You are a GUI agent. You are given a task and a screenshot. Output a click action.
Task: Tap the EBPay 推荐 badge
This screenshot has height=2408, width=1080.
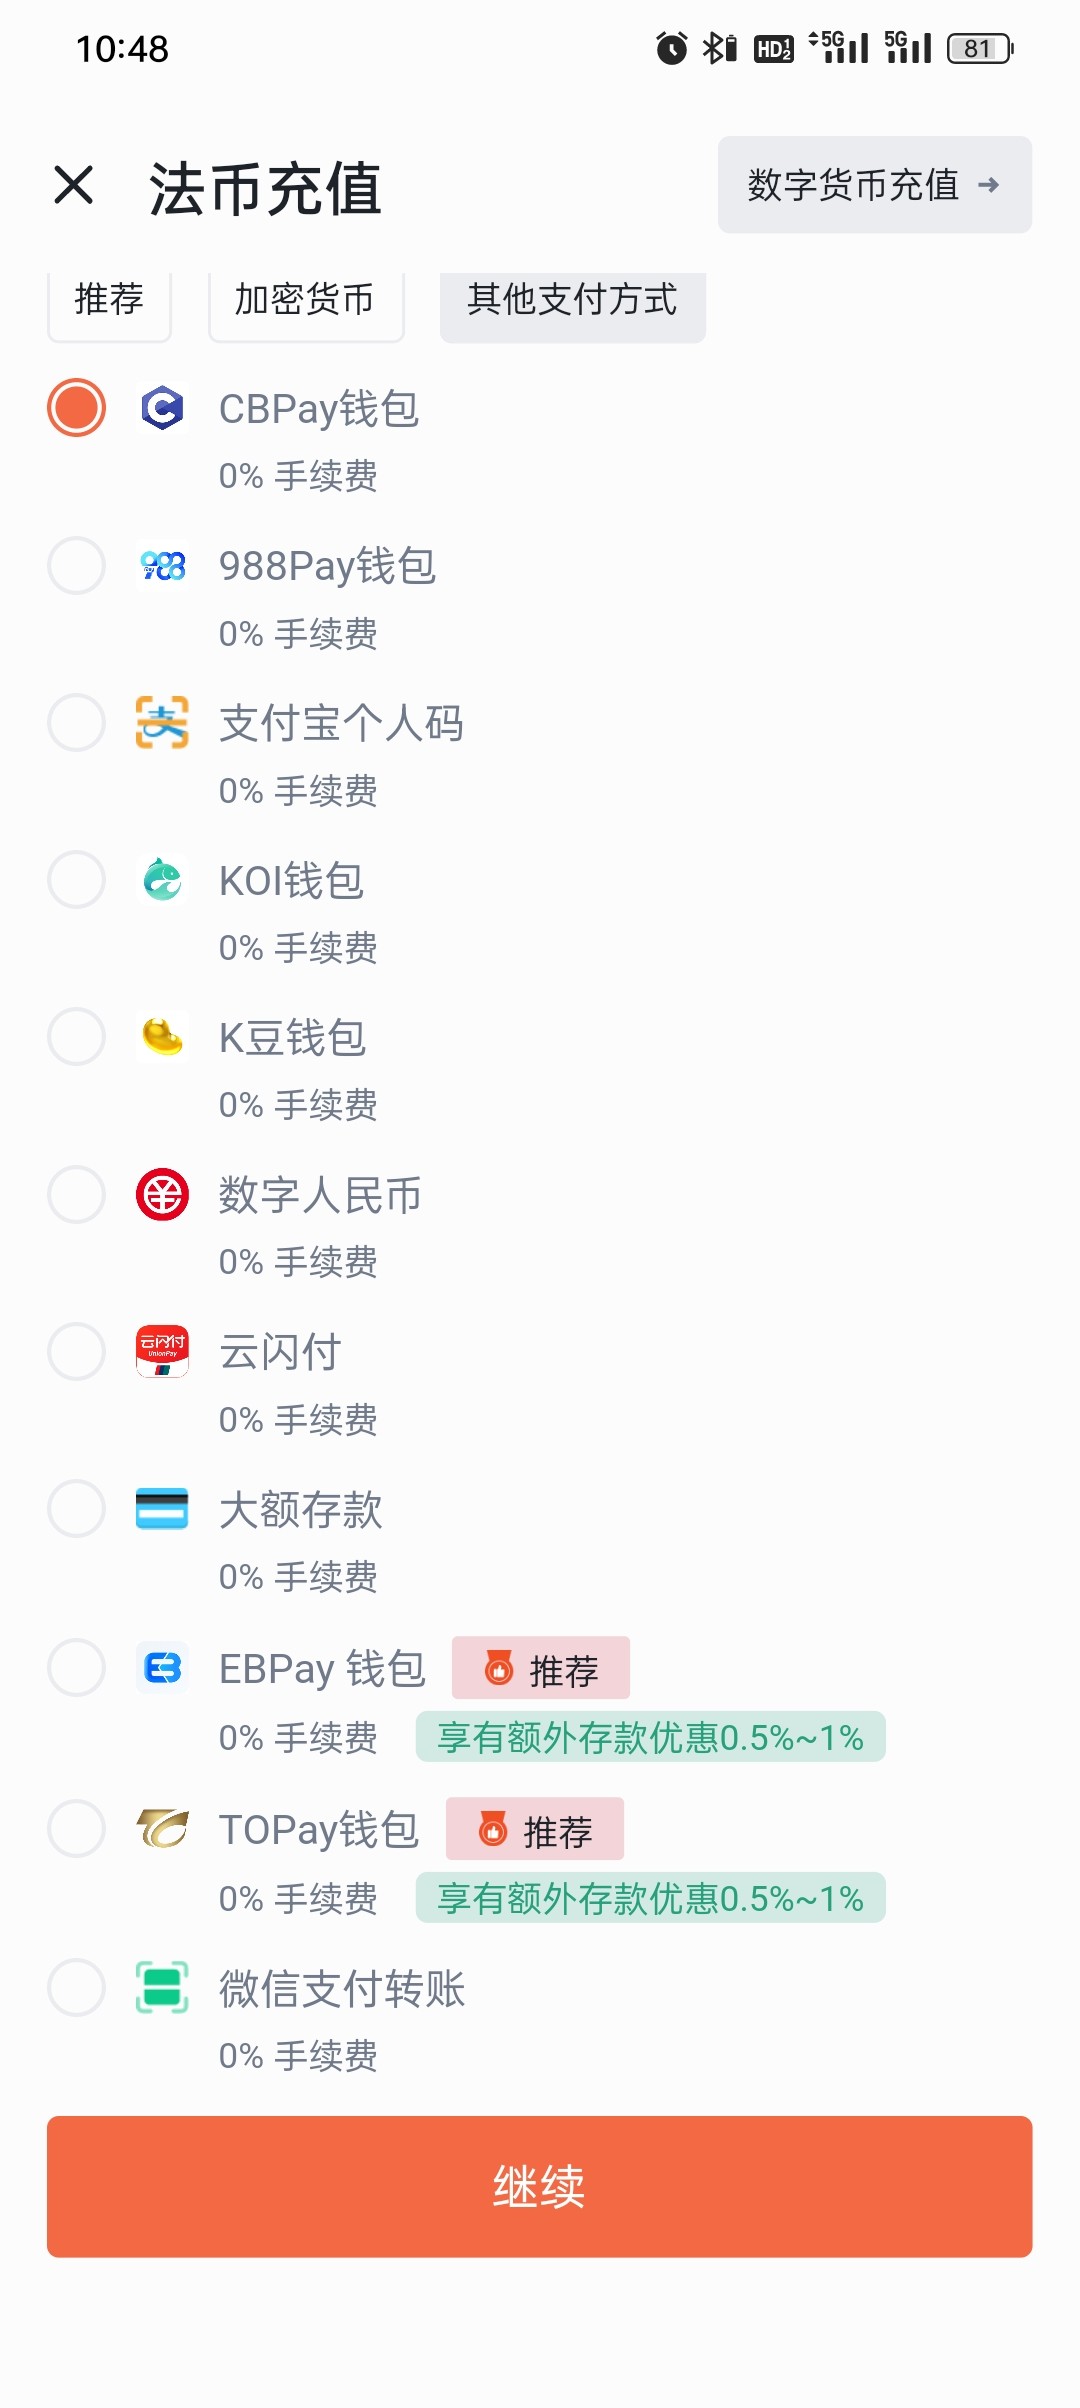pos(541,1668)
